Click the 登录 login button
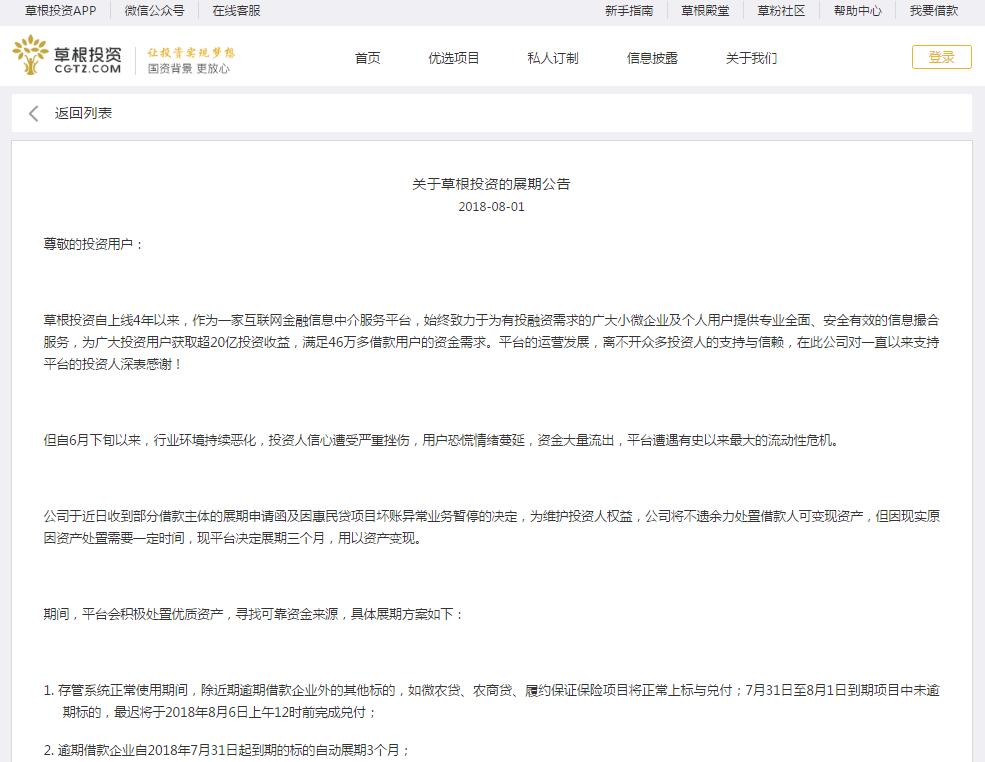The height and width of the screenshot is (762, 985). pos(940,57)
